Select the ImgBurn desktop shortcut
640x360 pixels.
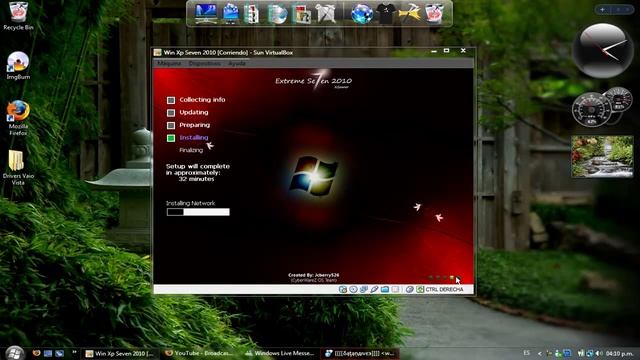(x=18, y=65)
